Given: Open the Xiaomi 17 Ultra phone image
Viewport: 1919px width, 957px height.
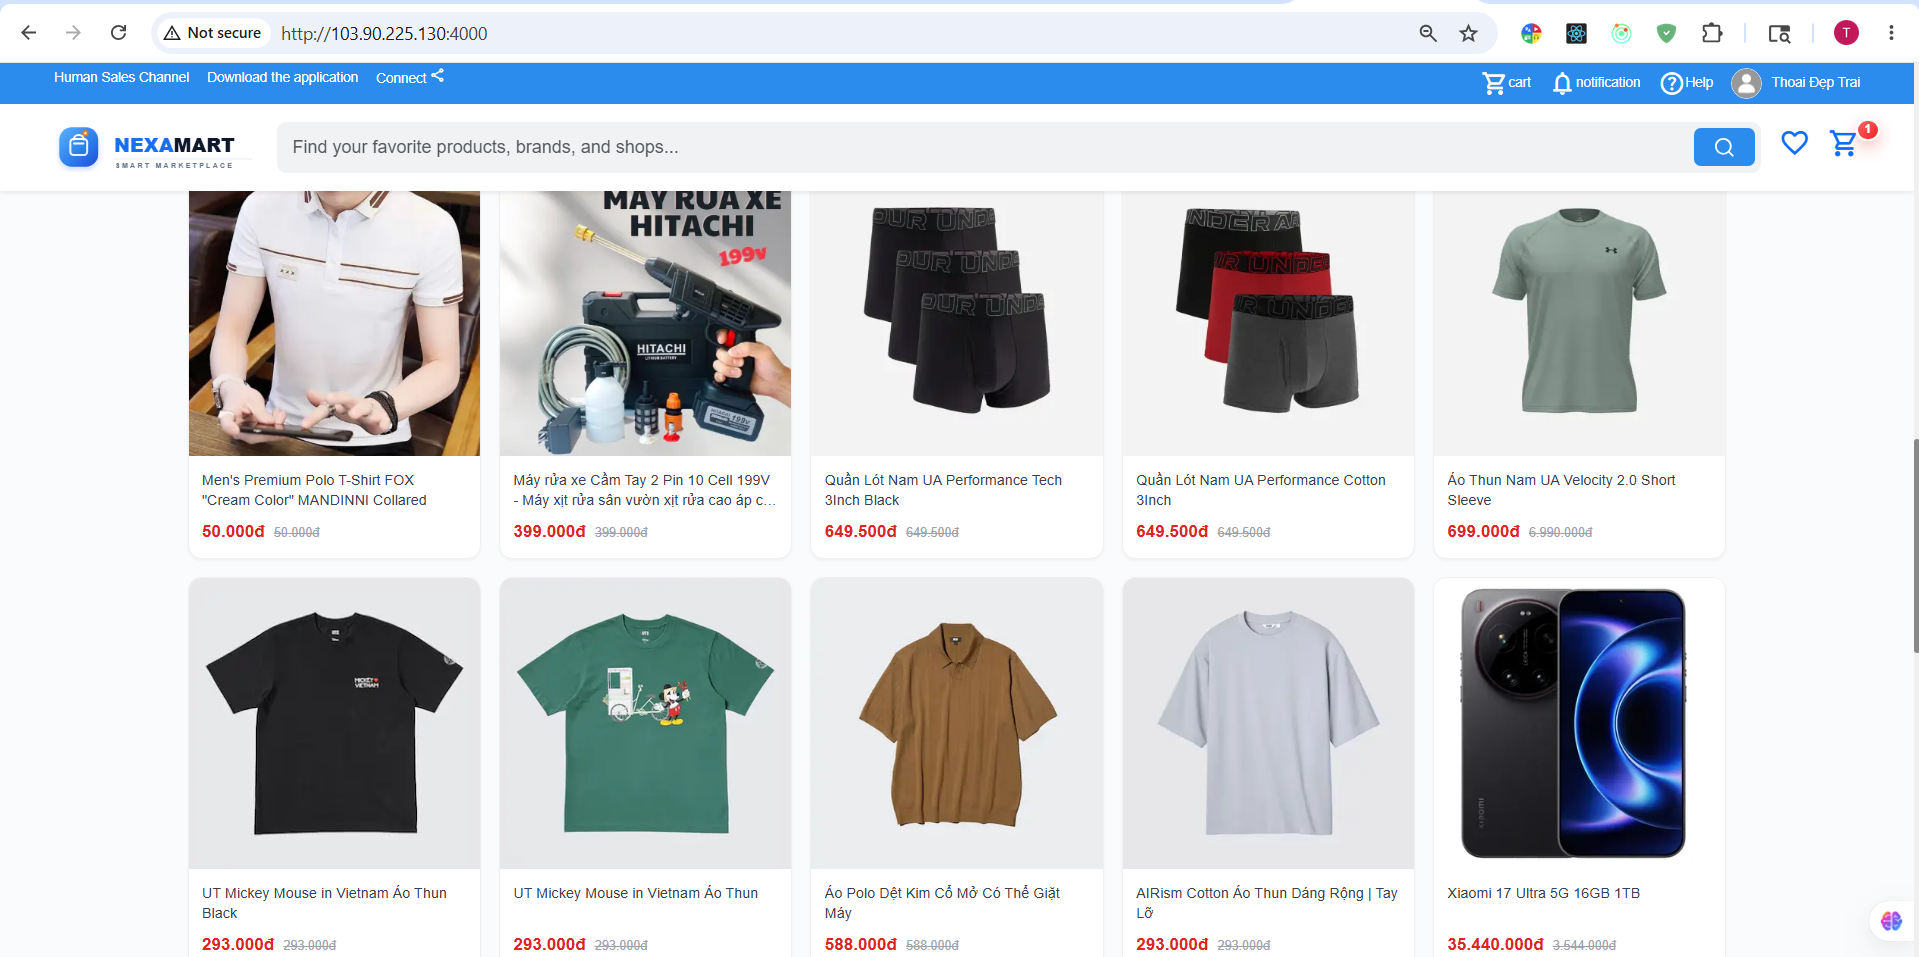Looking at the screenshot, I should (x=1579, y=723).
